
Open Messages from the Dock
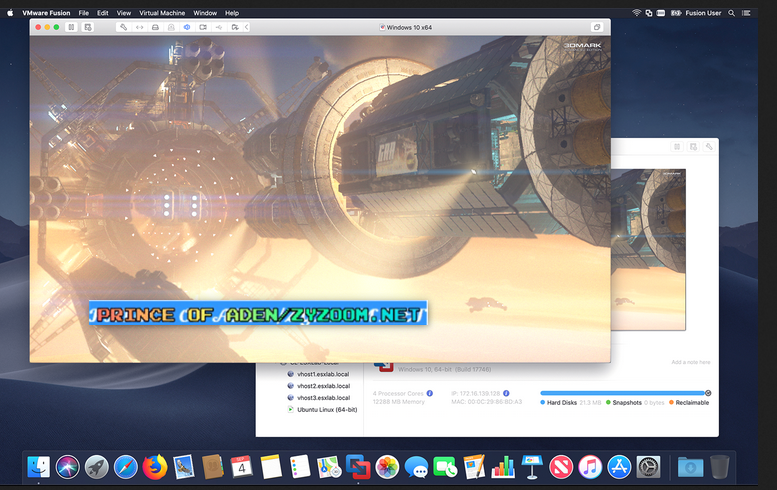(416, 467)
